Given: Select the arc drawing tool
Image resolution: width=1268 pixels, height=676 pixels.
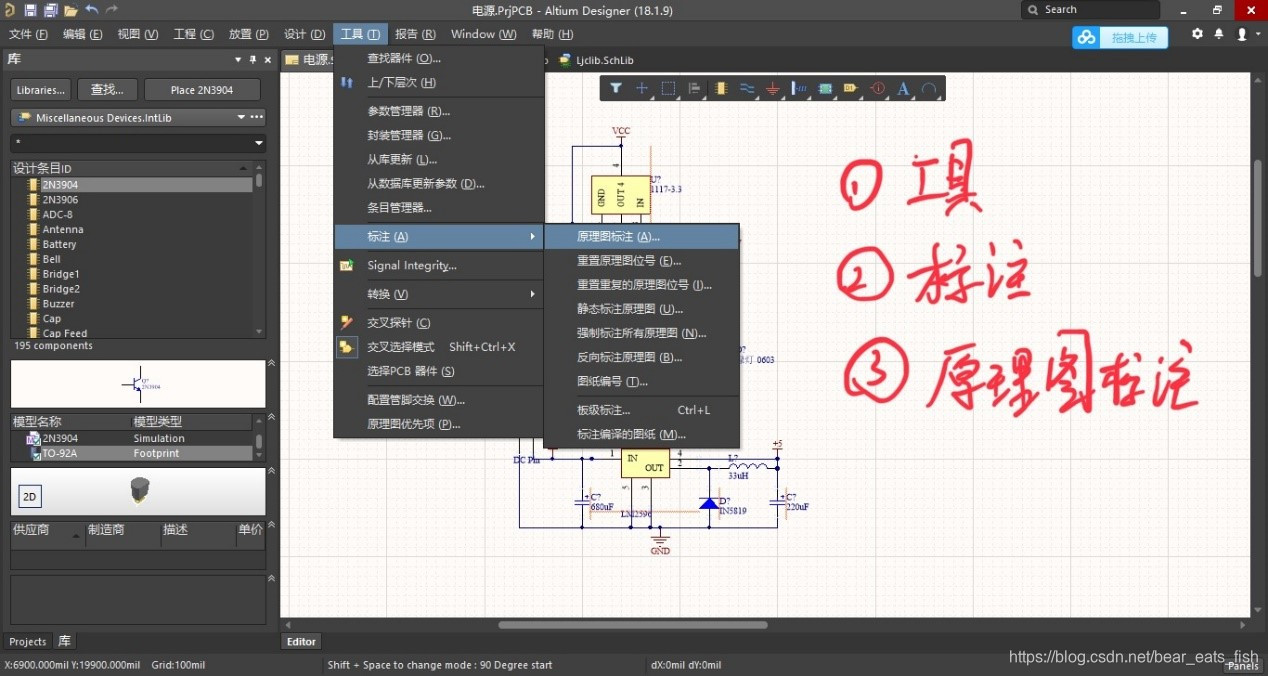Looking at the screenshot, I should click(928, 88).
